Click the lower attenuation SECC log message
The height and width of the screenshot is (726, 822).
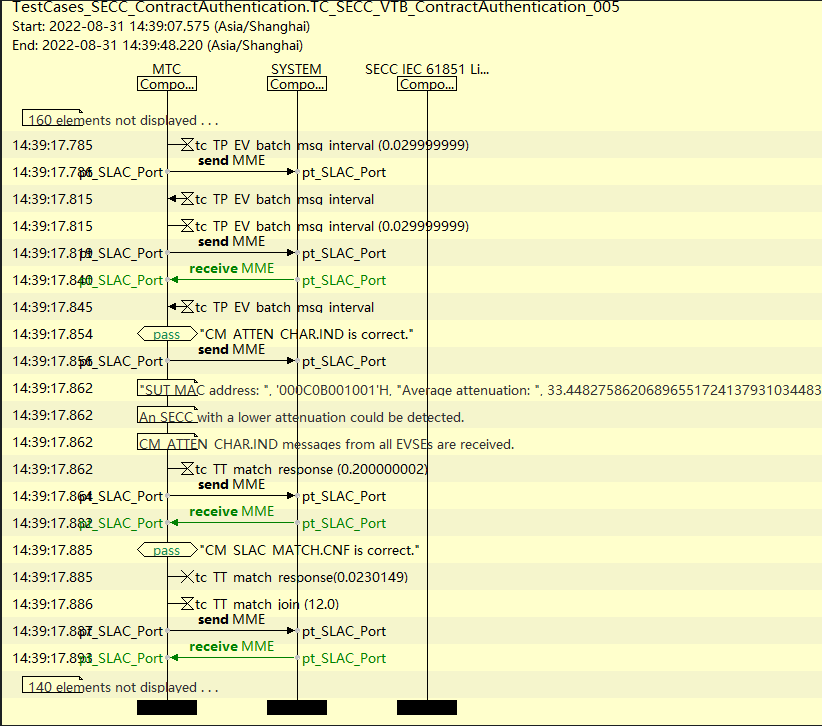300,416
